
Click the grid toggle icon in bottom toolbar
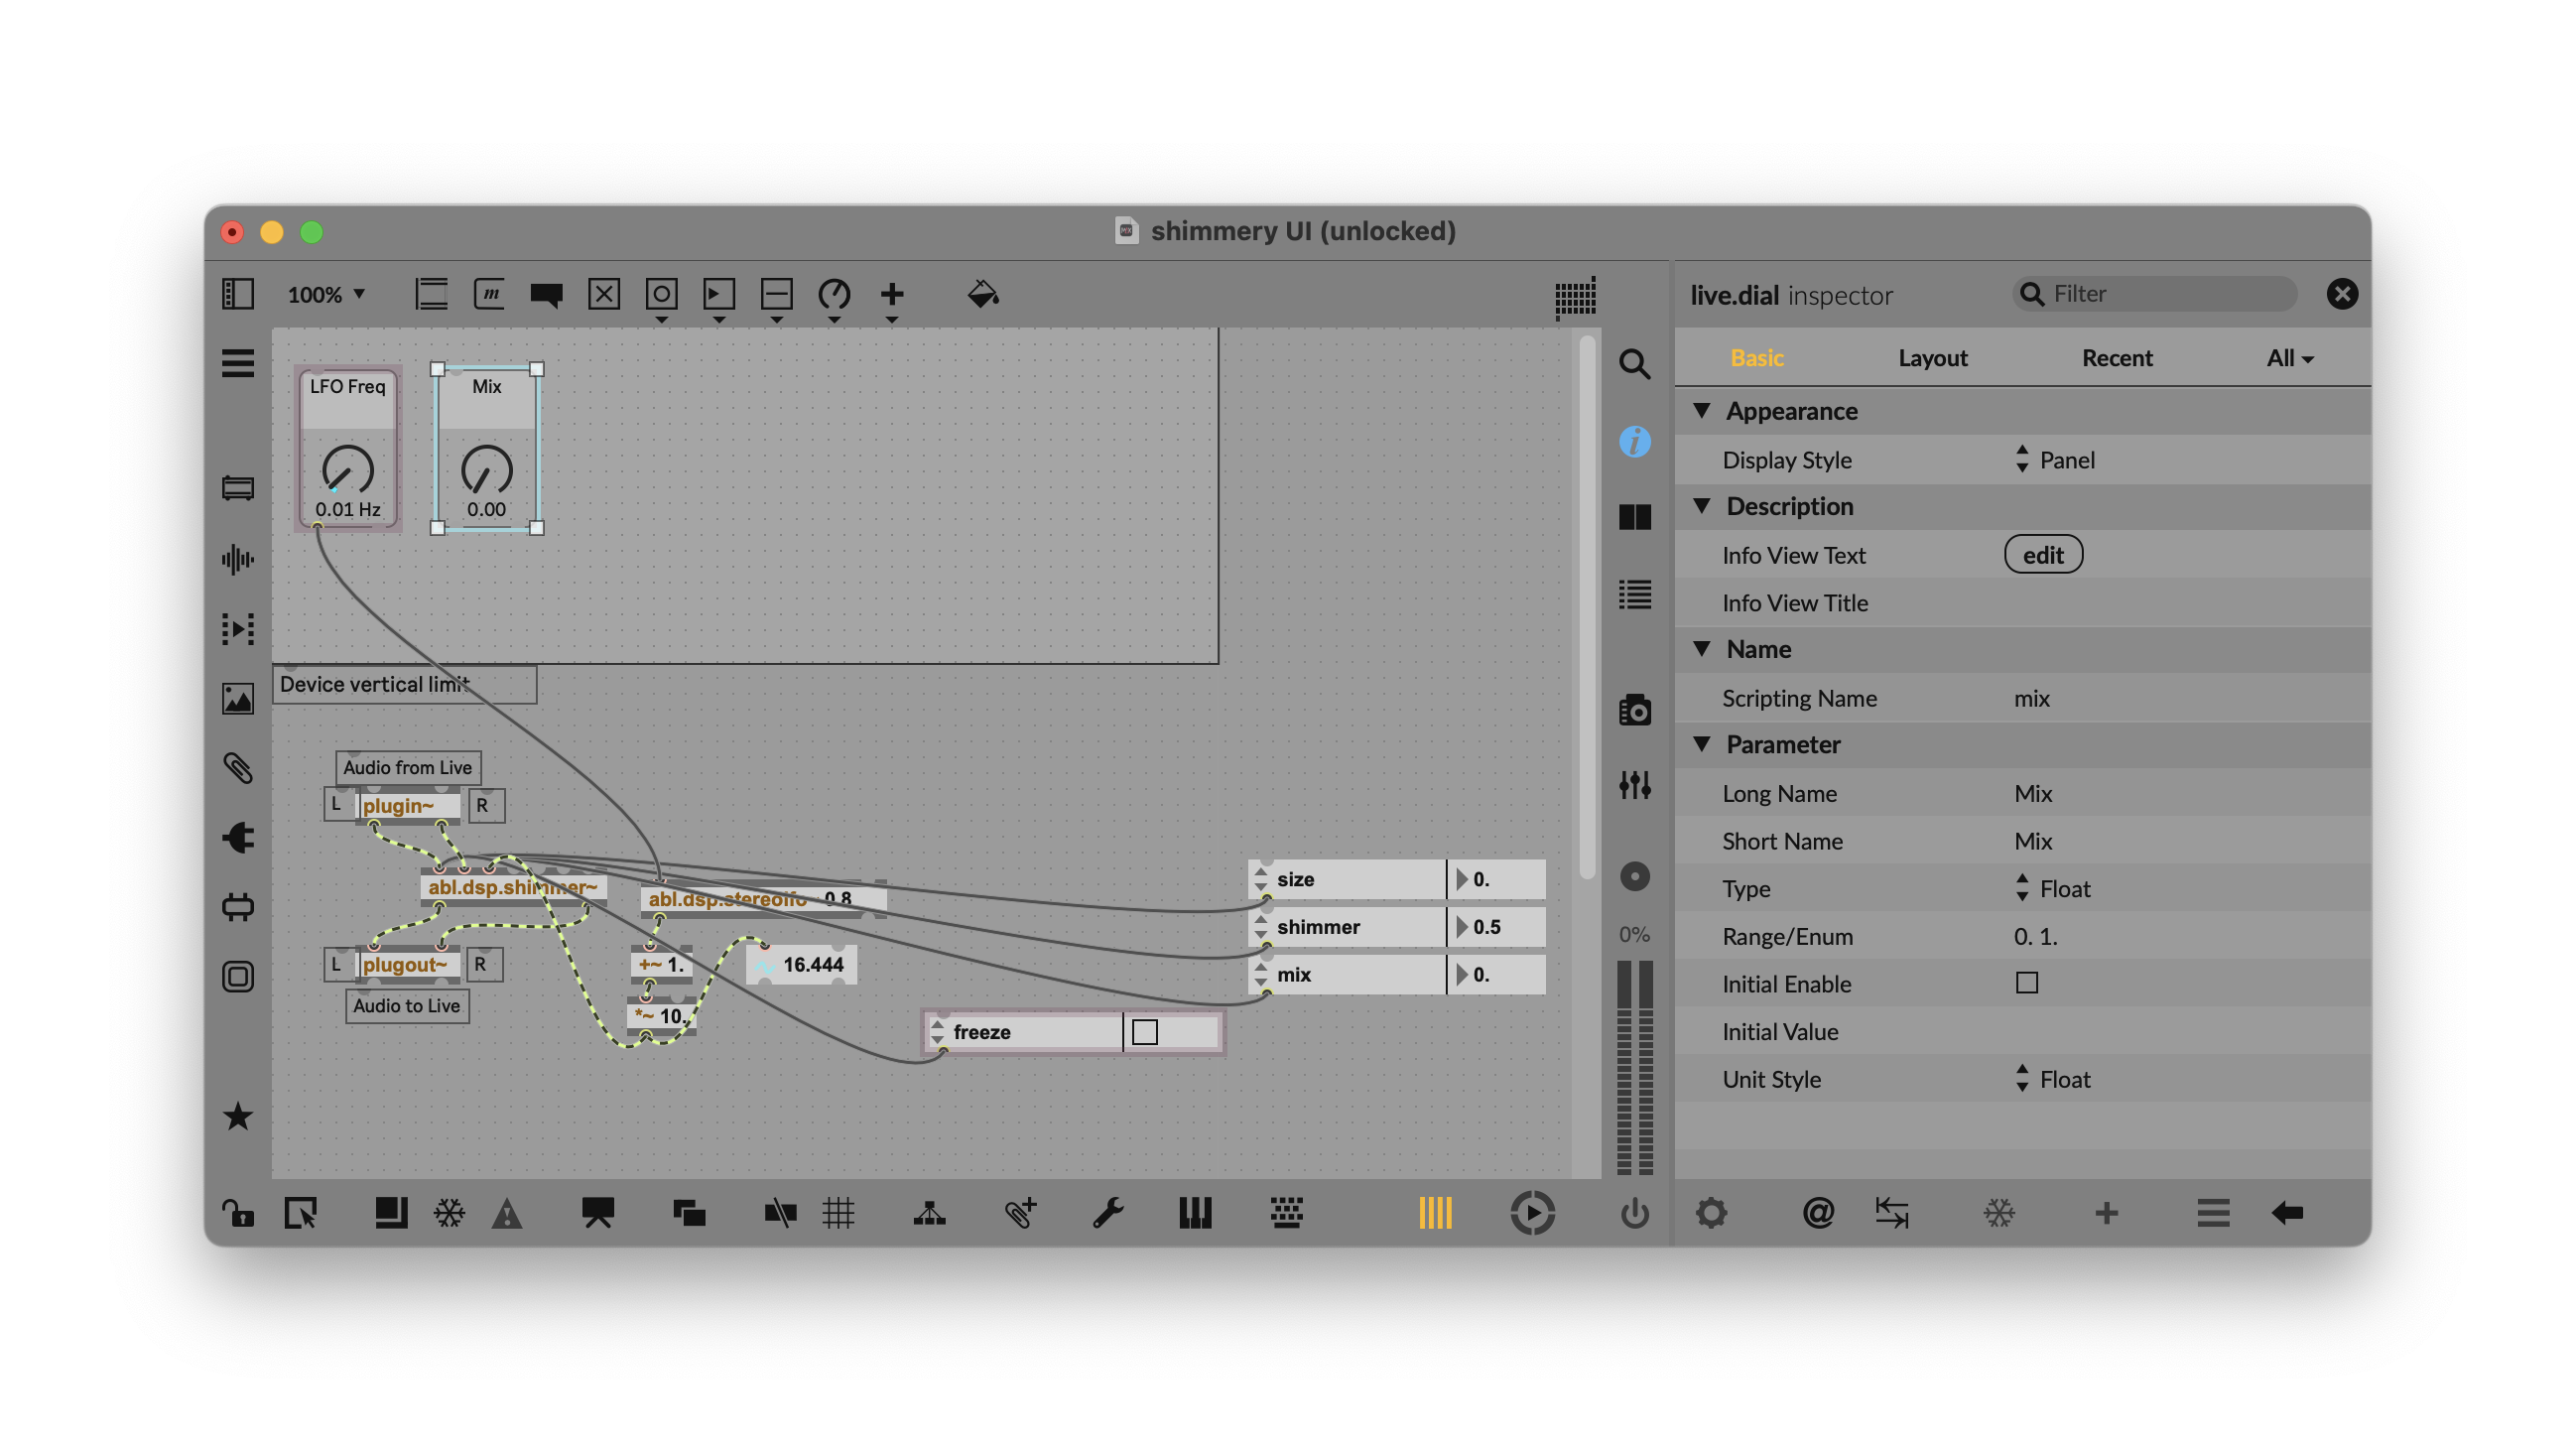(x=838, y=1213)
